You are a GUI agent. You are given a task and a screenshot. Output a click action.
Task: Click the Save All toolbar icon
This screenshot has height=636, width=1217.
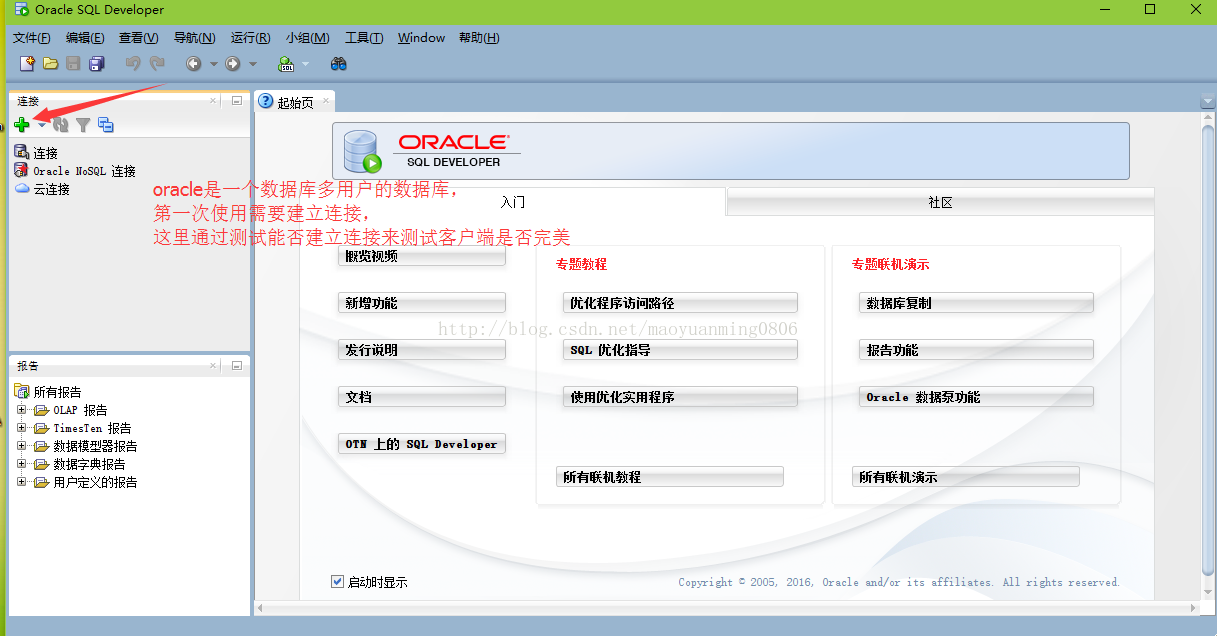(96, 63)
